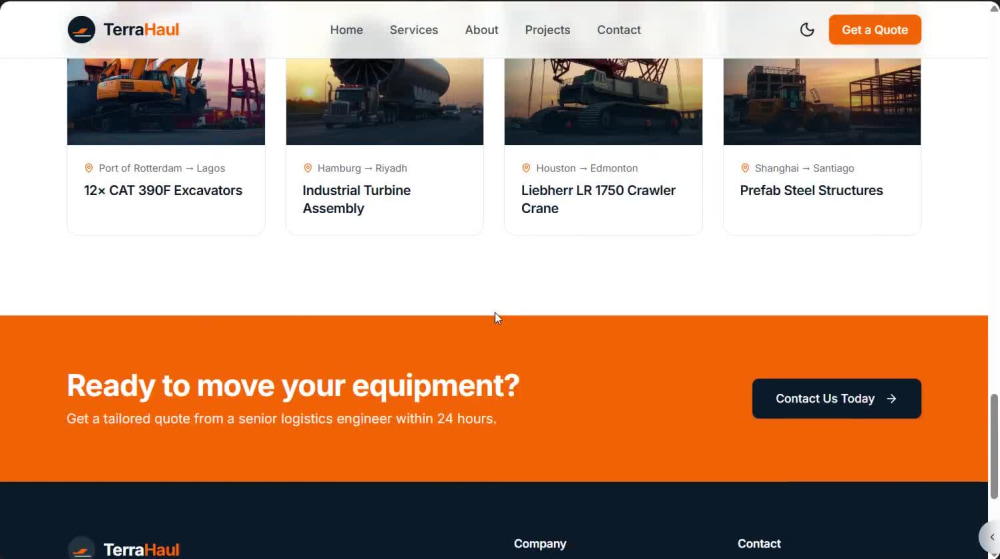Click the Contact Us Today button
Viewport: 1000px width, 559px height.
[836, 398]
